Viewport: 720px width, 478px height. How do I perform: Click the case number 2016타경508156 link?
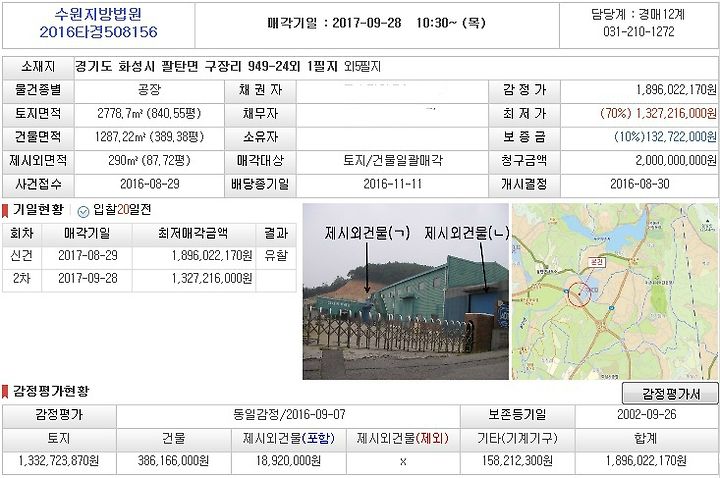click(x=98, y=32)
